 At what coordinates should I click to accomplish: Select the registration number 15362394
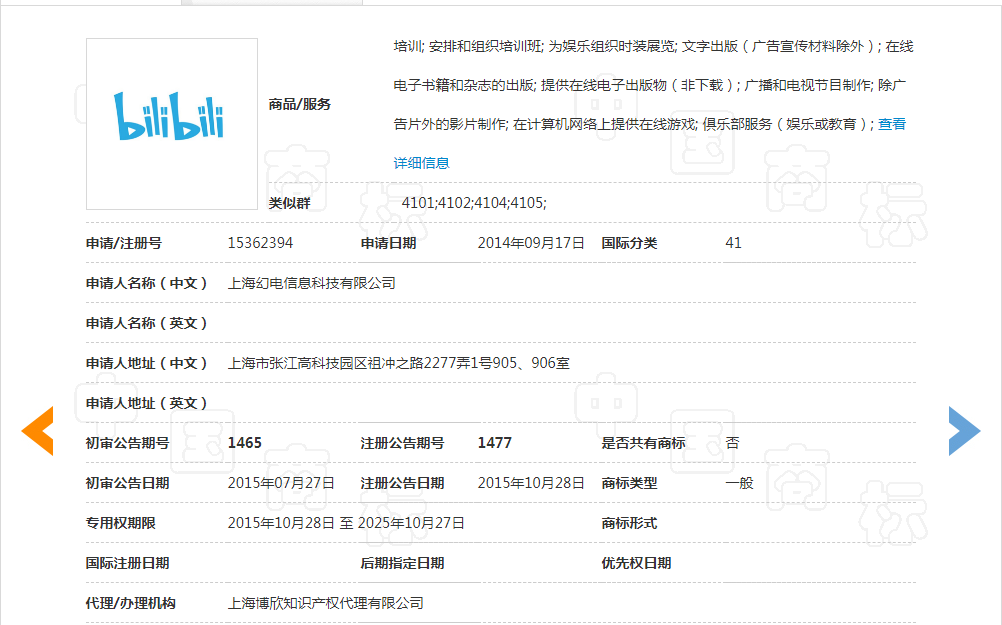click(x=260, y=243)
